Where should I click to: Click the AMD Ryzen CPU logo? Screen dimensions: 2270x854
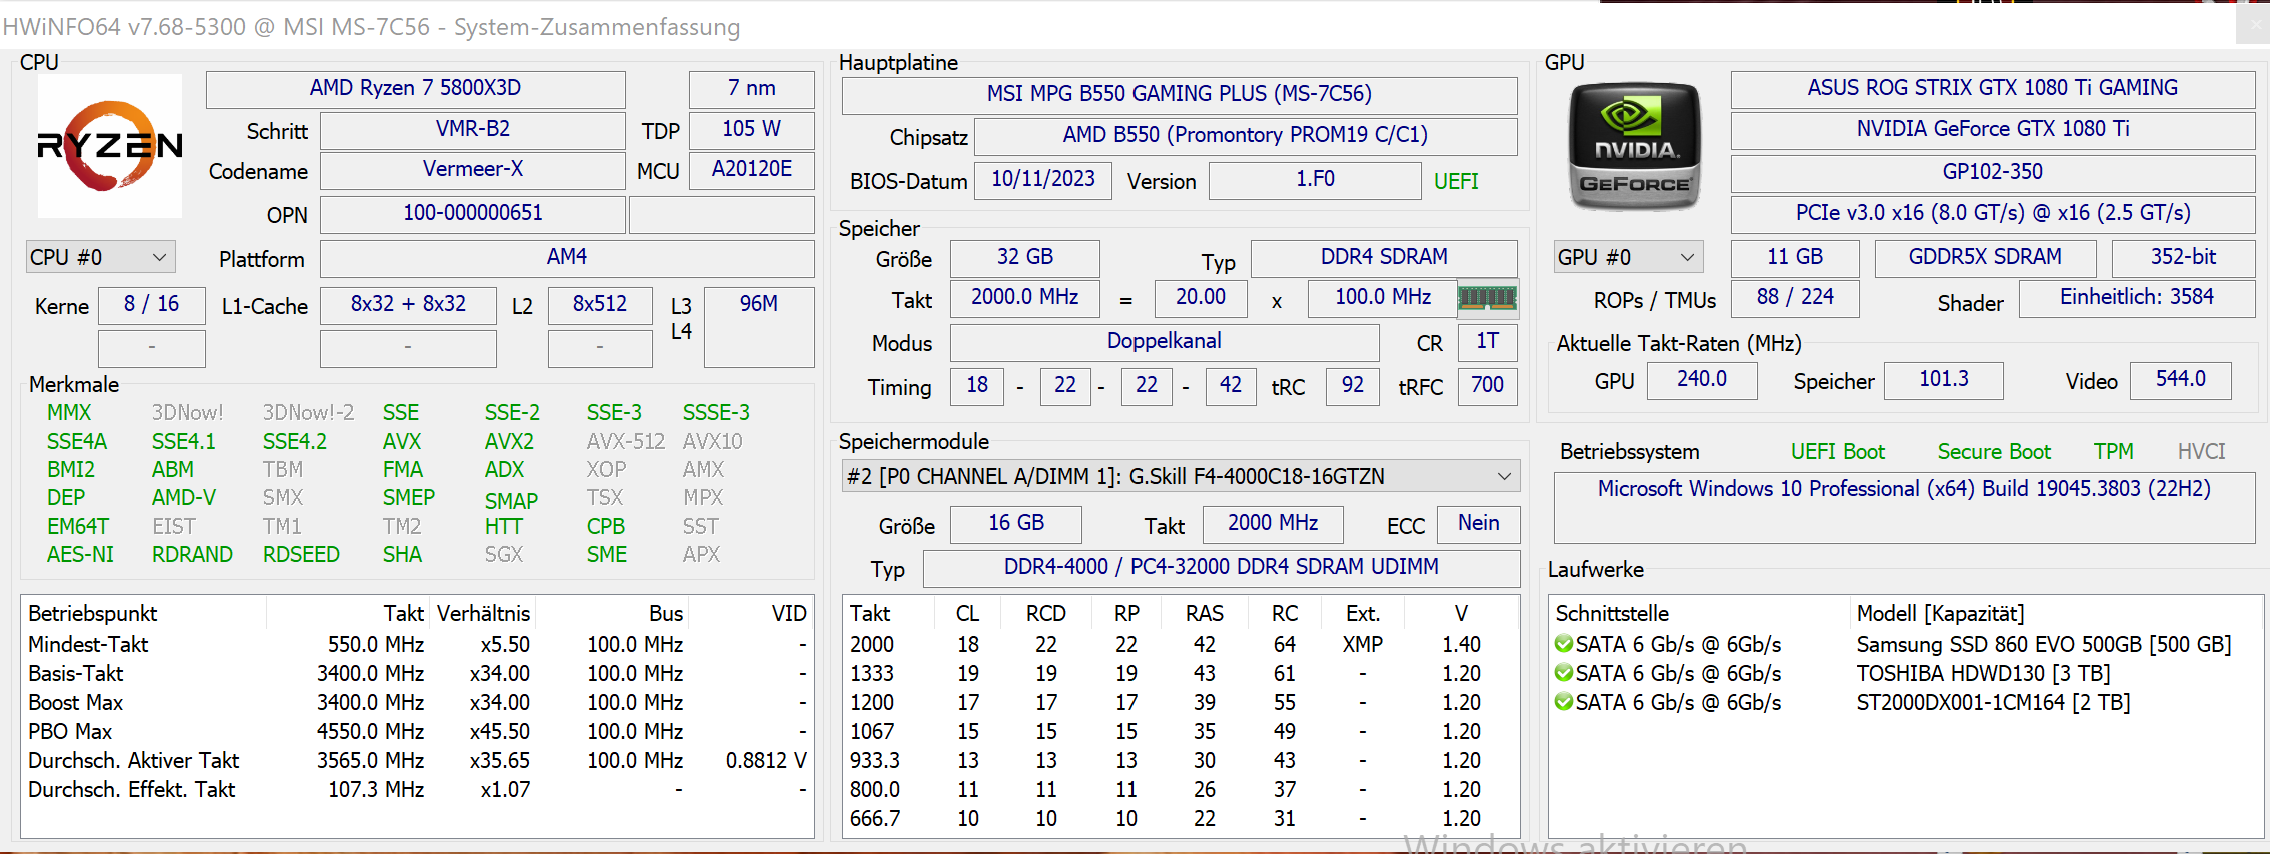(x=110, y=145)
